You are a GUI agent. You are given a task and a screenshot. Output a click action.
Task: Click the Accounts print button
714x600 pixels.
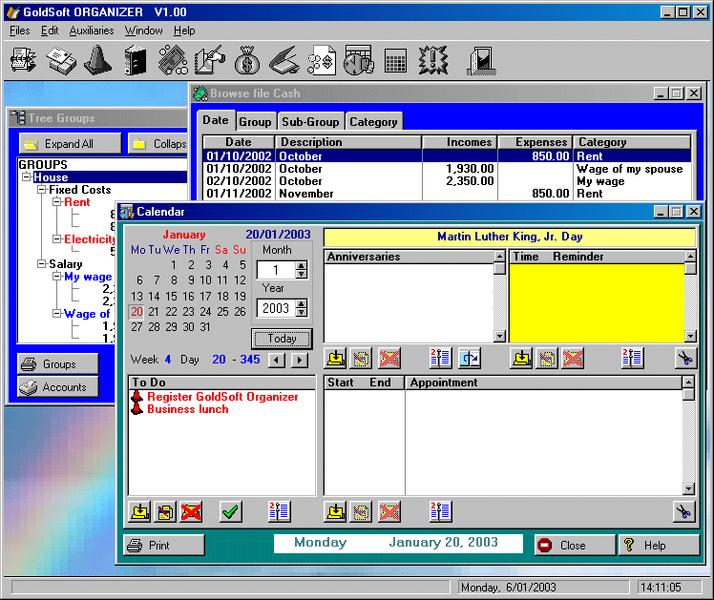pyautogui.click(x=58, y=387)
